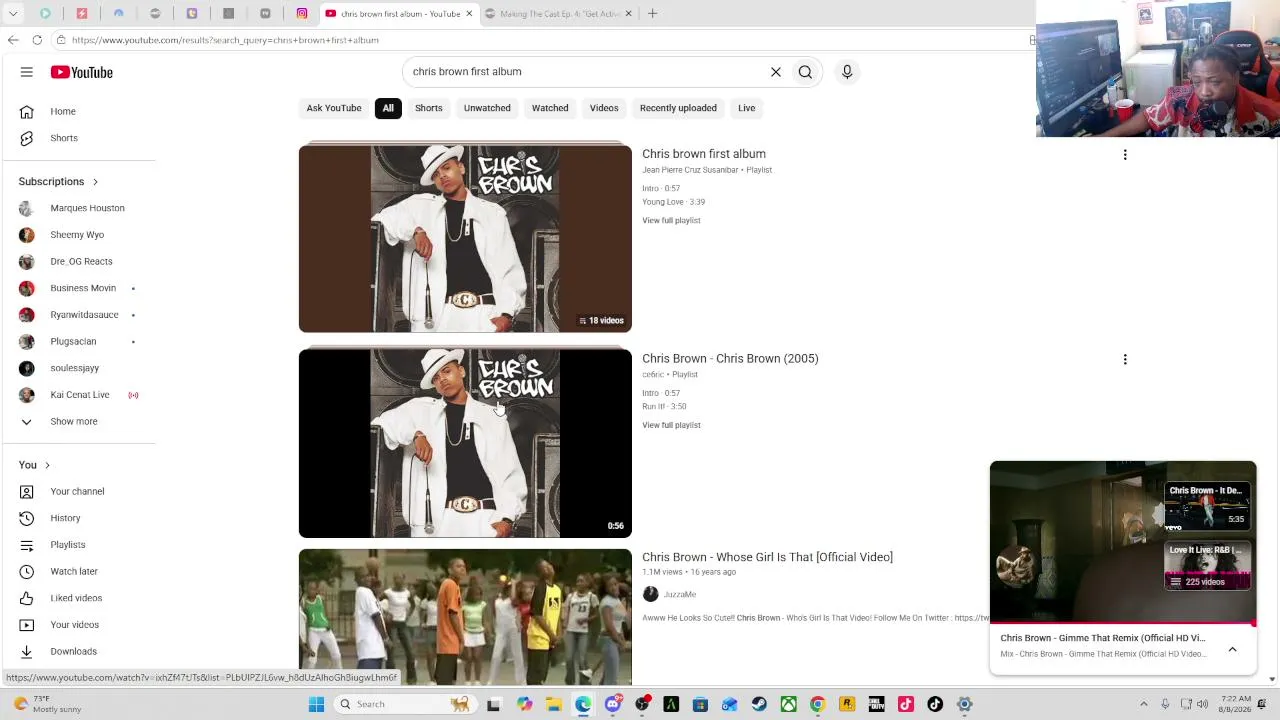
Task: Open Steam from the taskbar
Action: (x=759, y=704)
